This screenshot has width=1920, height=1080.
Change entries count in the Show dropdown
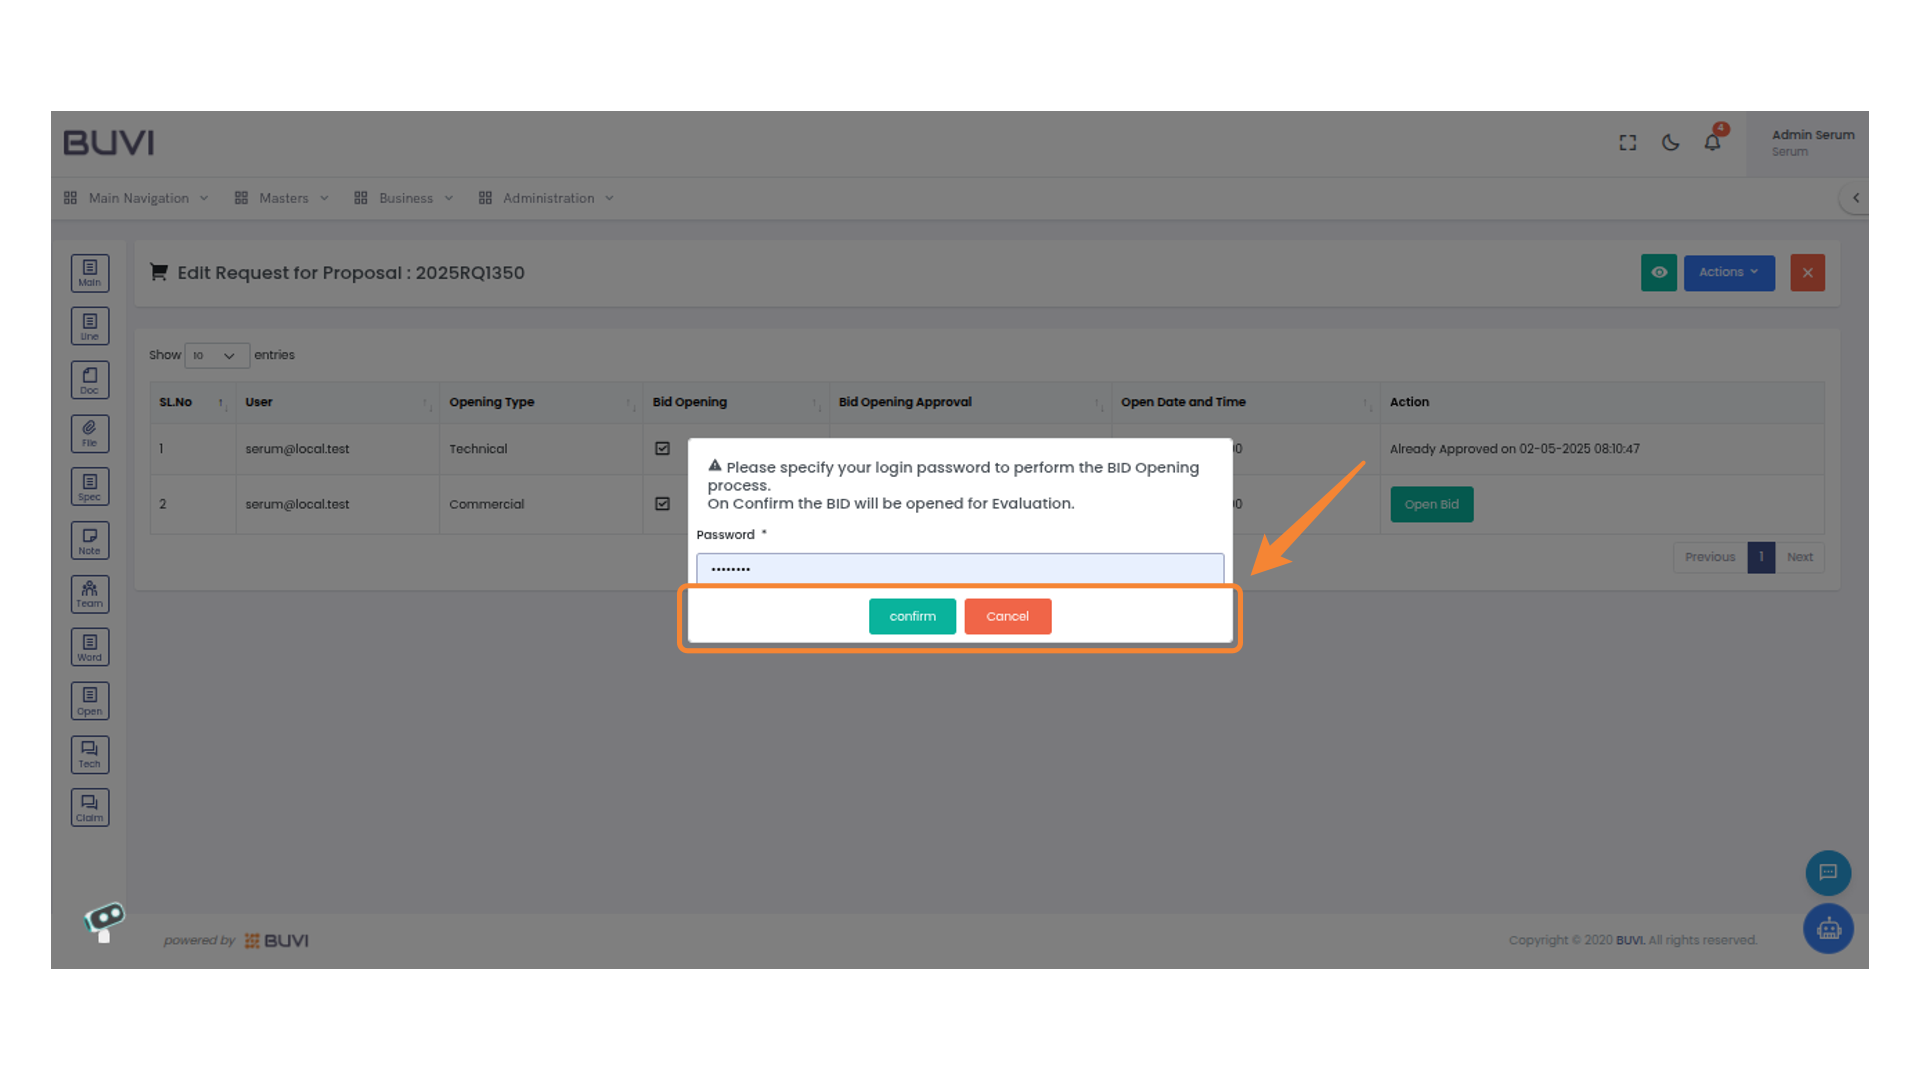tap(216, 355)
